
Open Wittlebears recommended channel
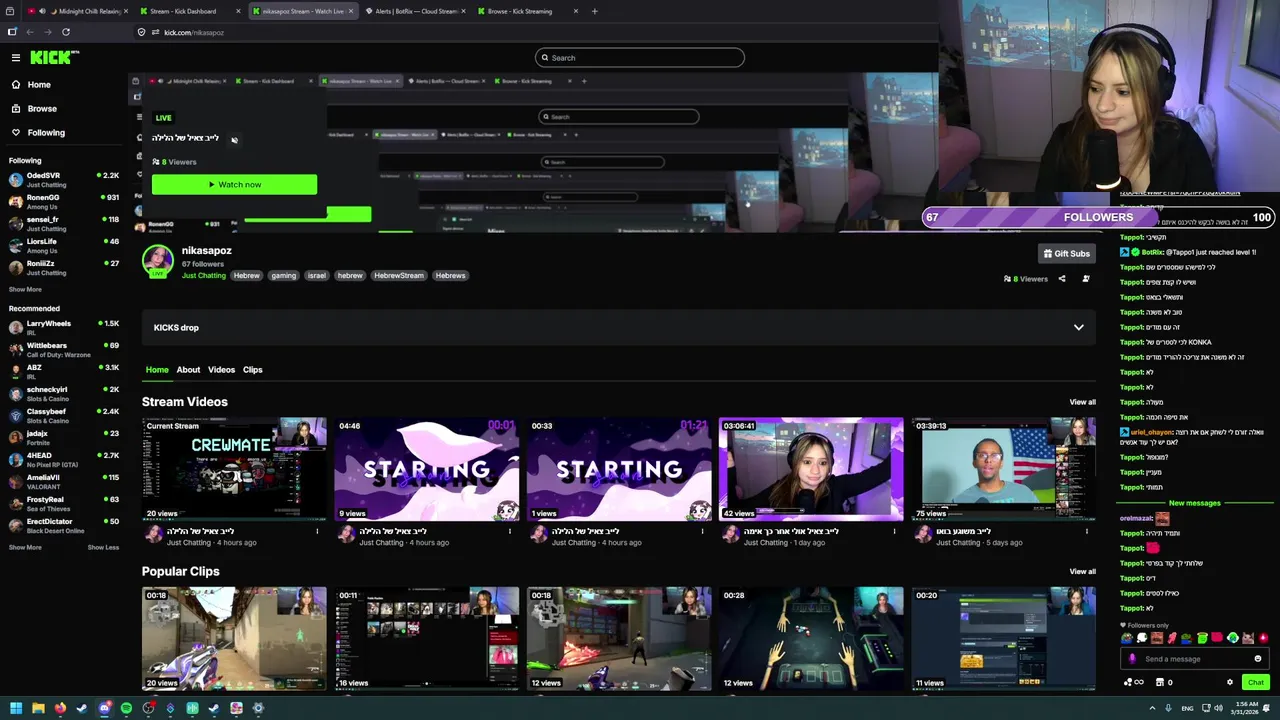click(64, 349)
